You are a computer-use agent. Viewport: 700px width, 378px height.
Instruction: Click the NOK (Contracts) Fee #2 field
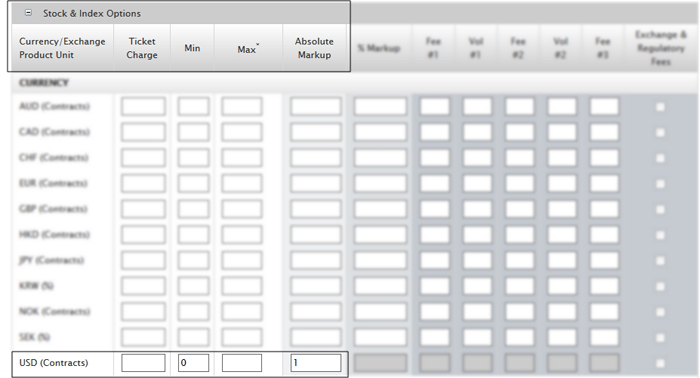click(x=519, y=312)
